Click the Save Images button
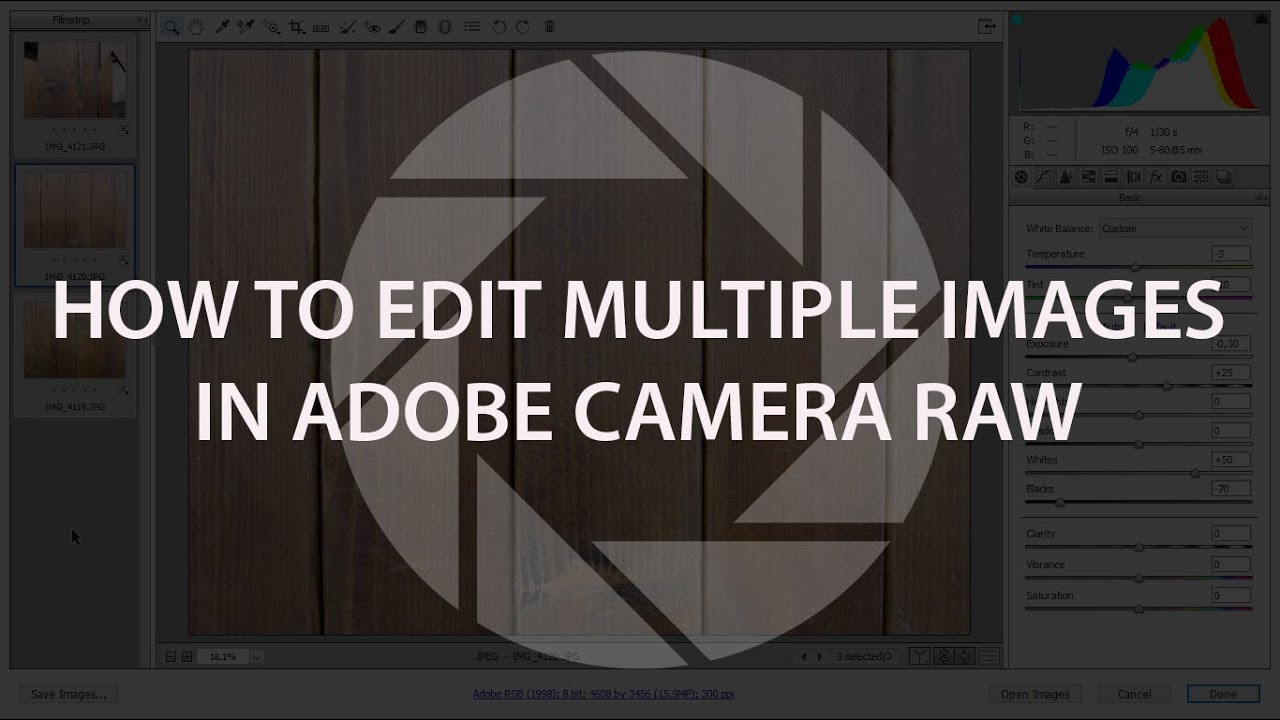Screen dimensions: 1280x720 pos(69,694)
